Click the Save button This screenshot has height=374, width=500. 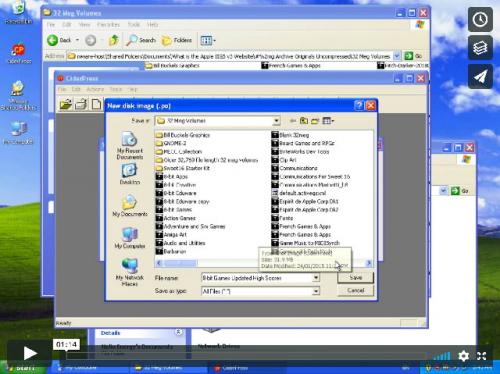point(356,277)
